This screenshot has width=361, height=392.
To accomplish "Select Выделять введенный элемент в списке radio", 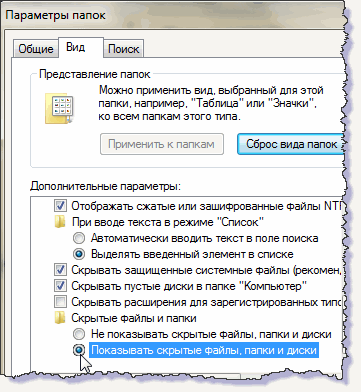I will tap(79, 254).
